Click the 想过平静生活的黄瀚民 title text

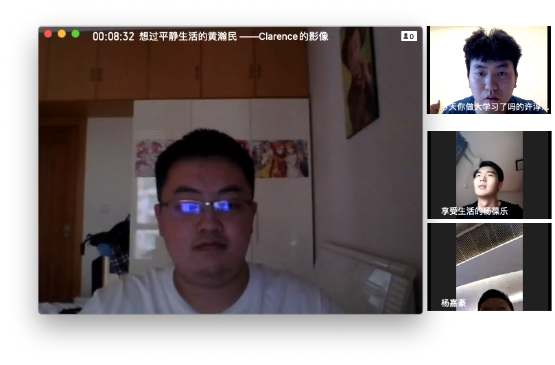(x=188, y=36)
